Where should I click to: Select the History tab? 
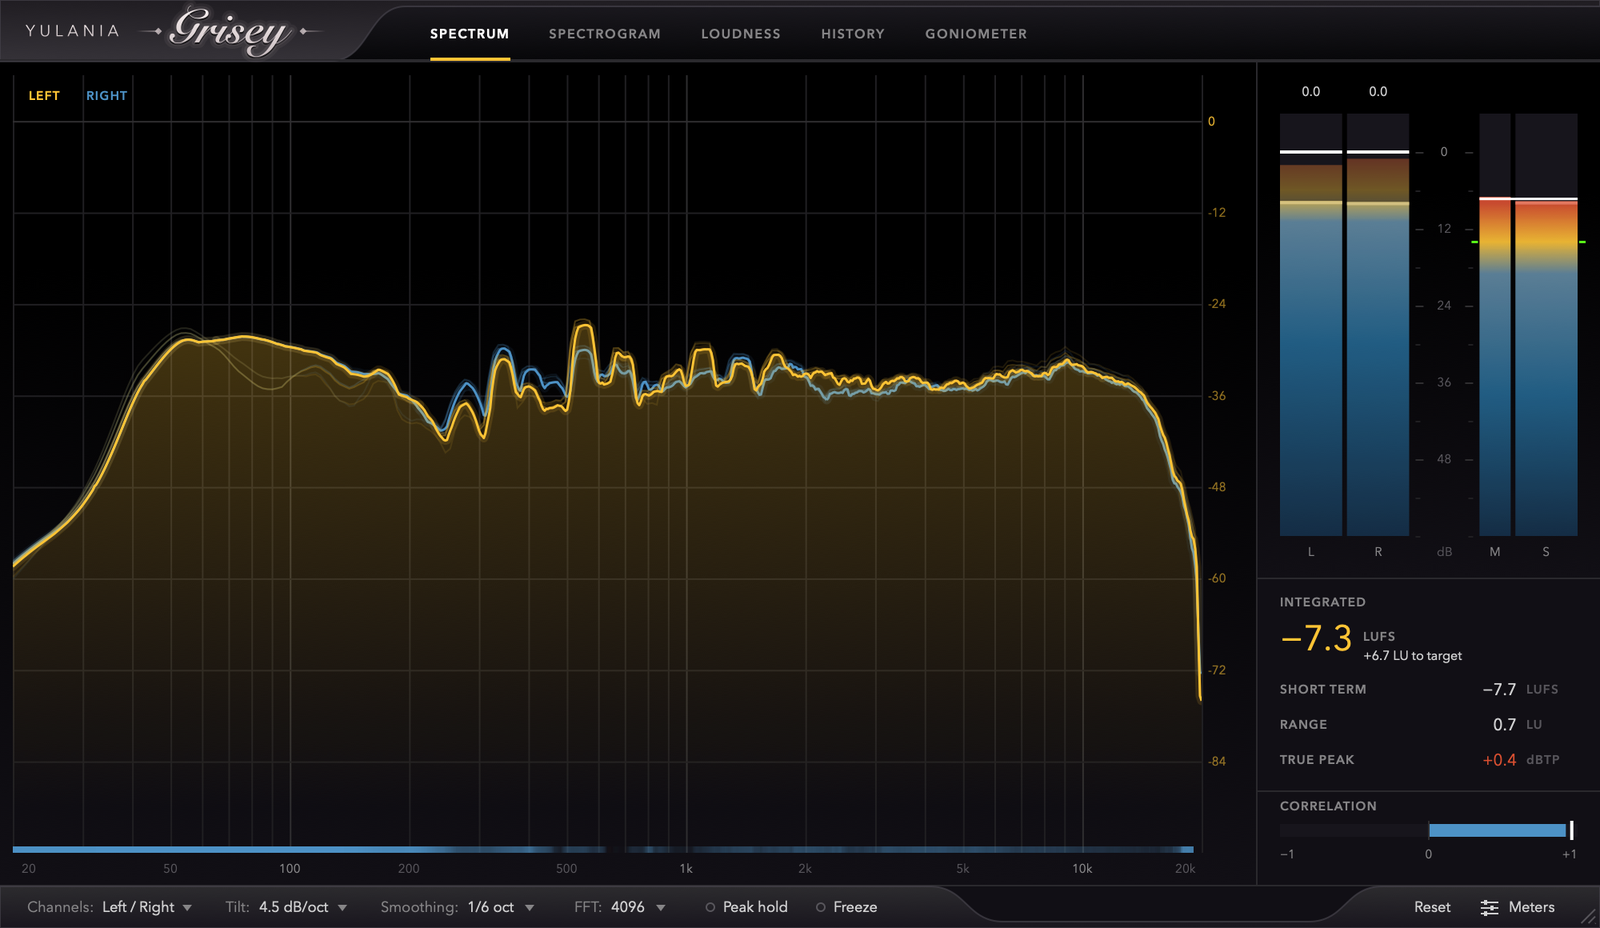852,34
